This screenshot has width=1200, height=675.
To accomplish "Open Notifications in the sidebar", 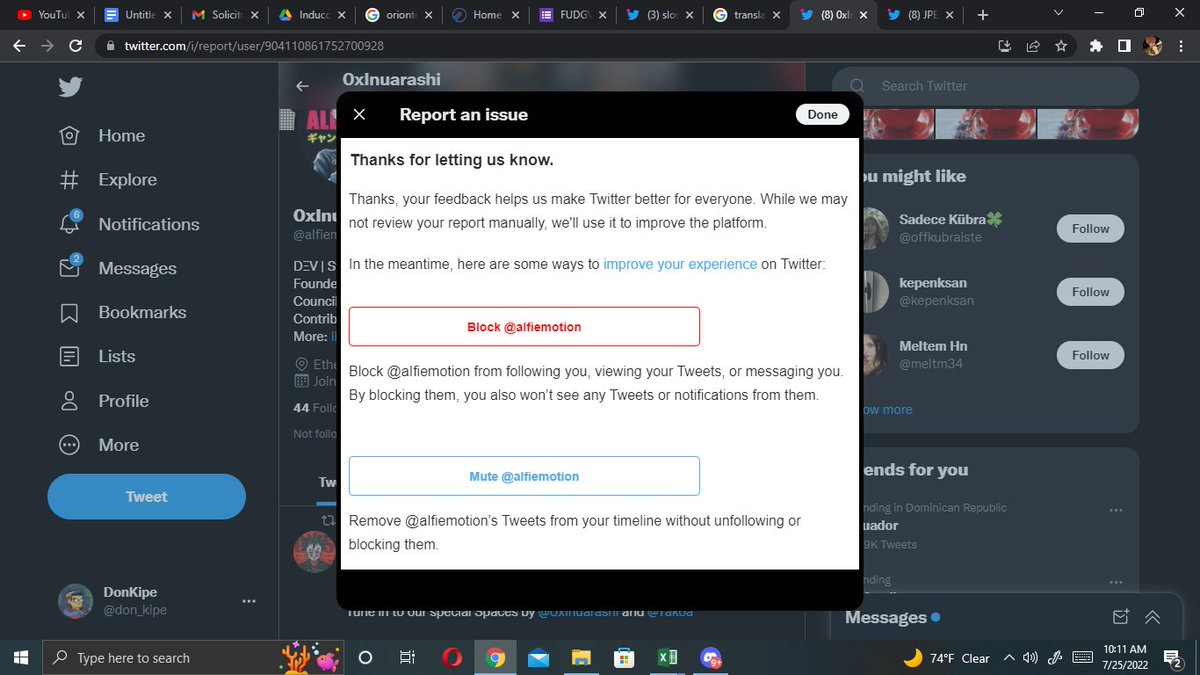I will coord(129,224).
